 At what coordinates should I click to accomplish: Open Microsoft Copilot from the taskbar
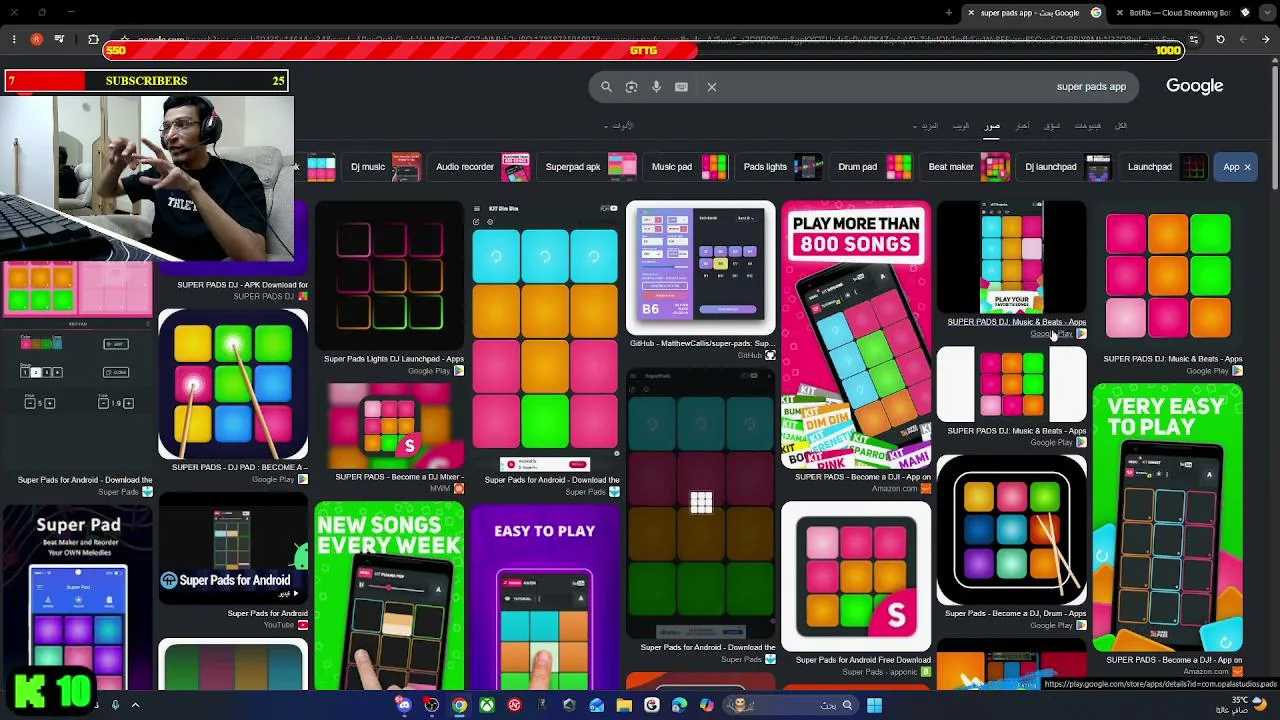point(707,705)
